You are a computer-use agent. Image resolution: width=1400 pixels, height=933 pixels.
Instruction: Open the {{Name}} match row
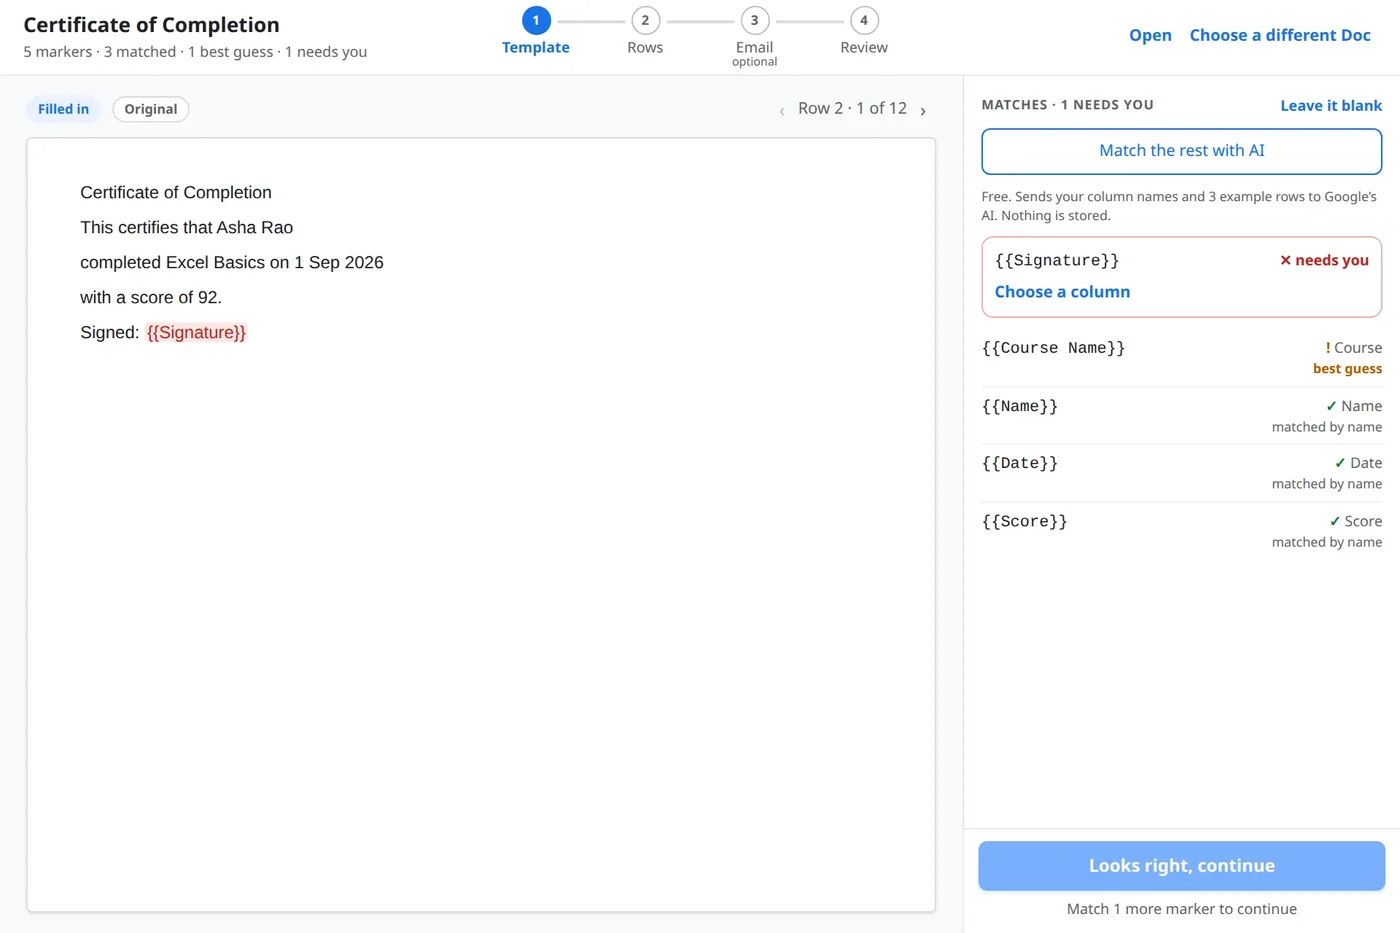[x=1182, y=415]
